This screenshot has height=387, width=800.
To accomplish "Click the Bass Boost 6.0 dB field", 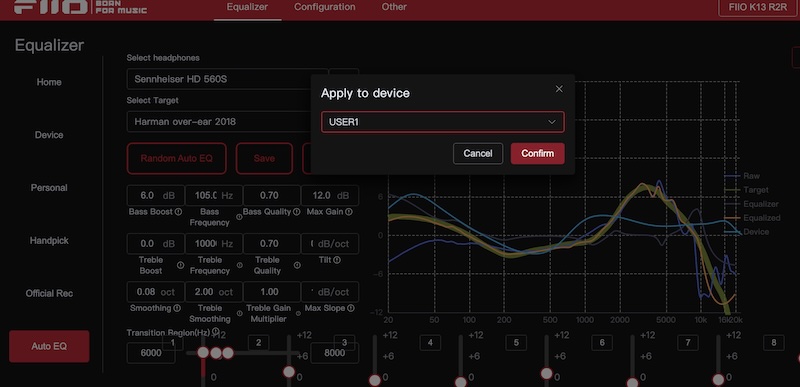I will (156, 196).
